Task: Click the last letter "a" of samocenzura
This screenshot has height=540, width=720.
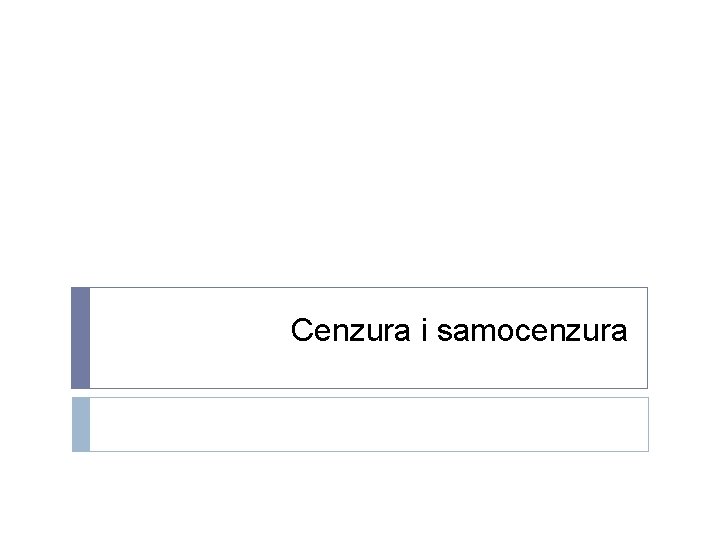Action: tap(620, 333)
